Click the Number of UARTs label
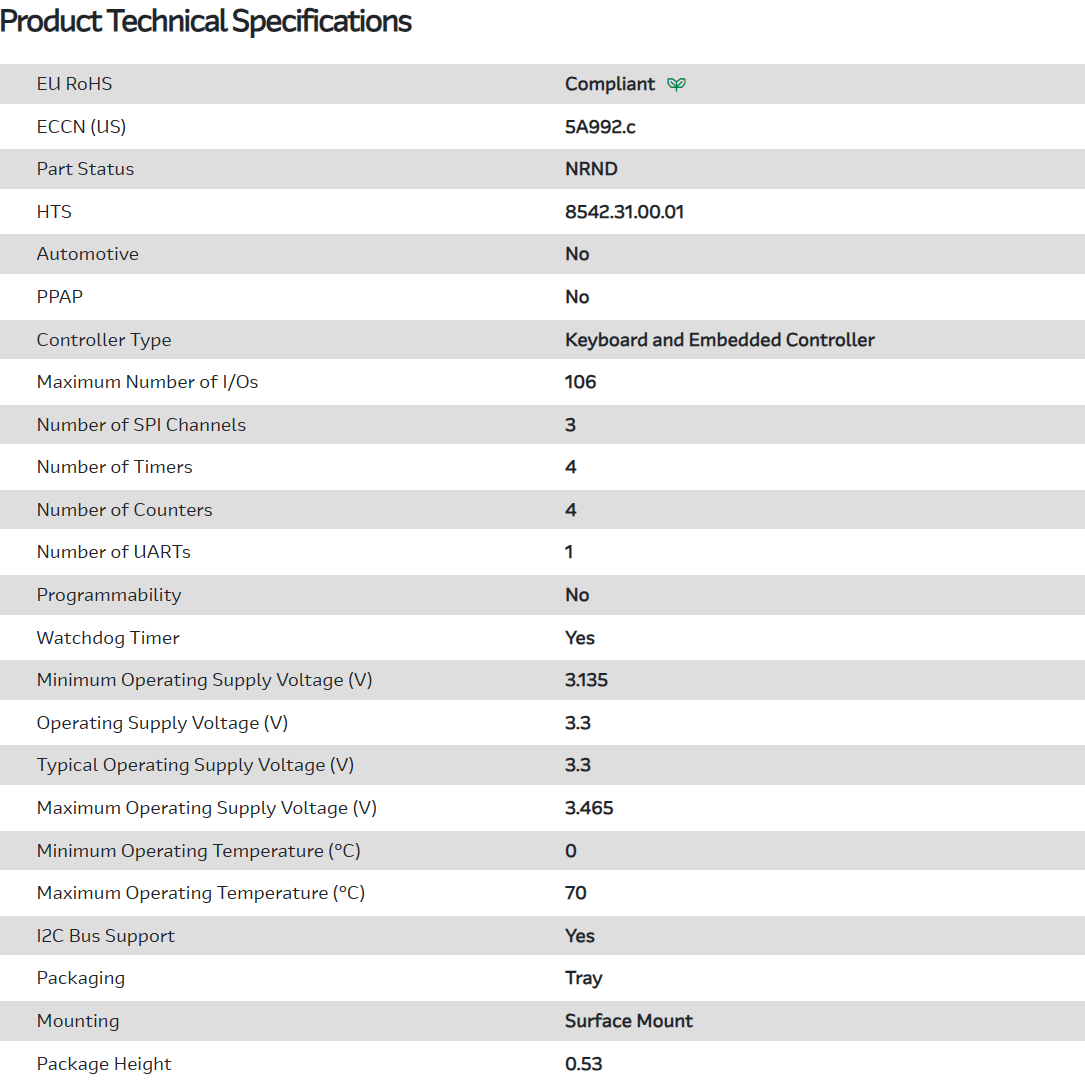 click(113, 552)
